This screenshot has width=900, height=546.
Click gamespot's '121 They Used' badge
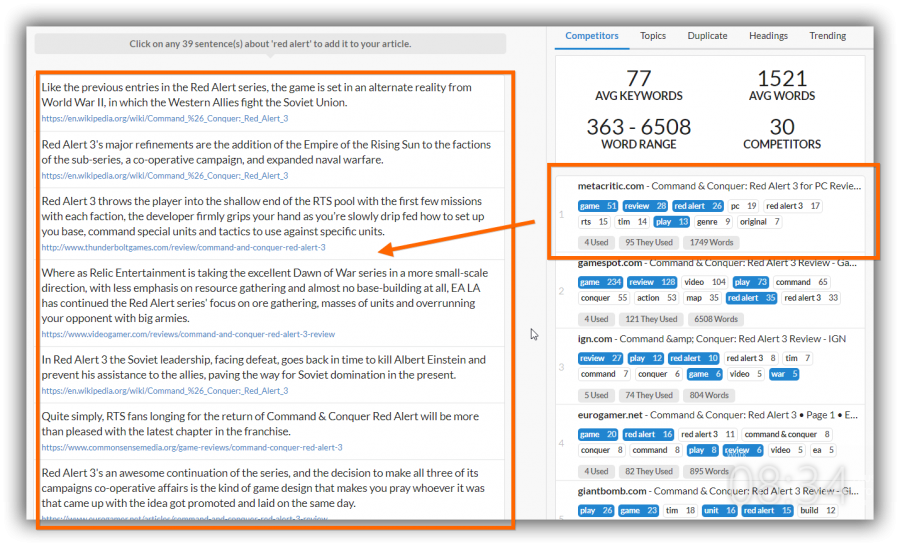[x=651, y=319]
